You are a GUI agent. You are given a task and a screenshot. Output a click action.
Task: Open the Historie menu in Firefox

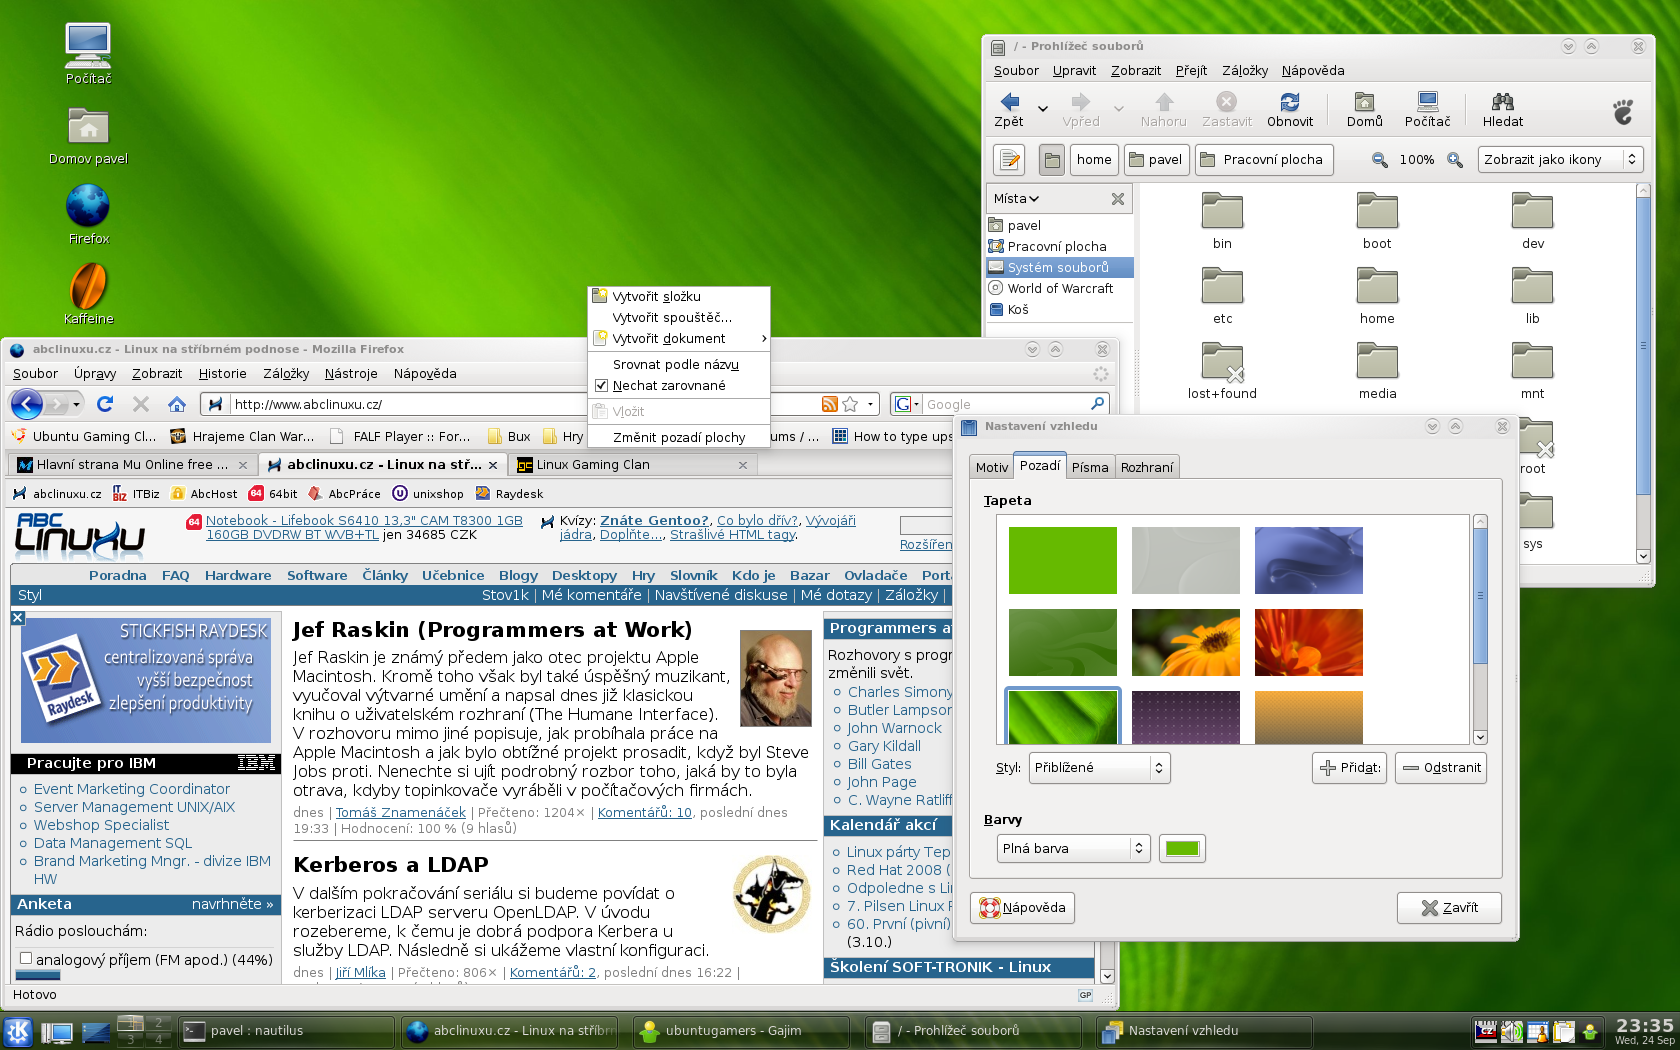tap(222, 373)
